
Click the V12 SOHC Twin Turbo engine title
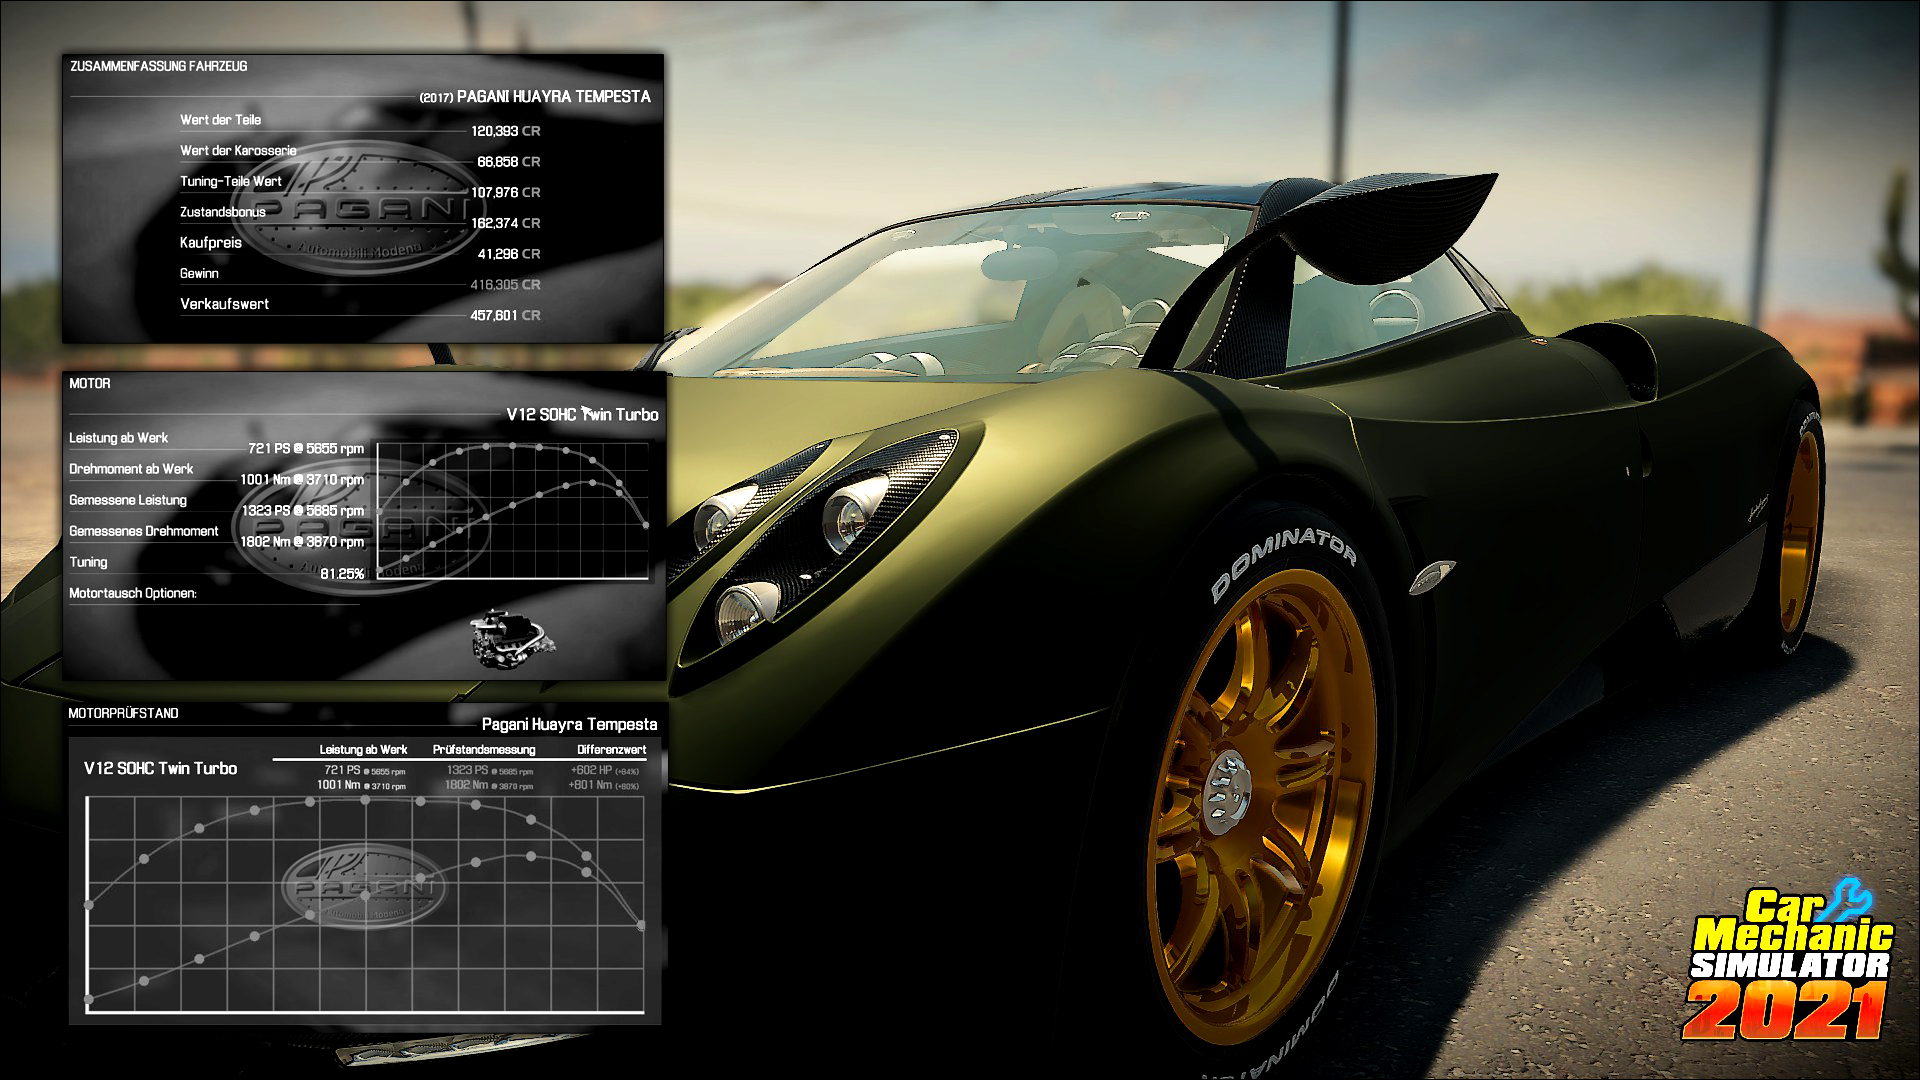coord(582,415)
